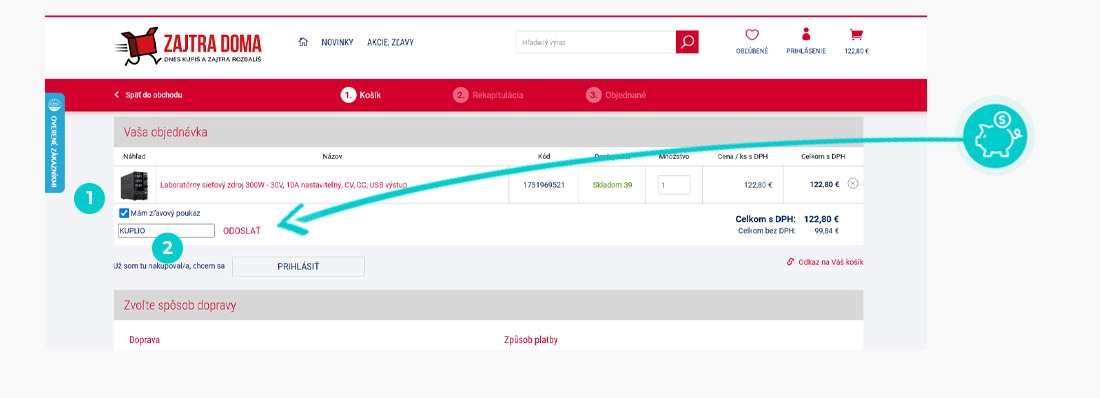
Task: Open the home icon in navigation
Action: point(303,42)
